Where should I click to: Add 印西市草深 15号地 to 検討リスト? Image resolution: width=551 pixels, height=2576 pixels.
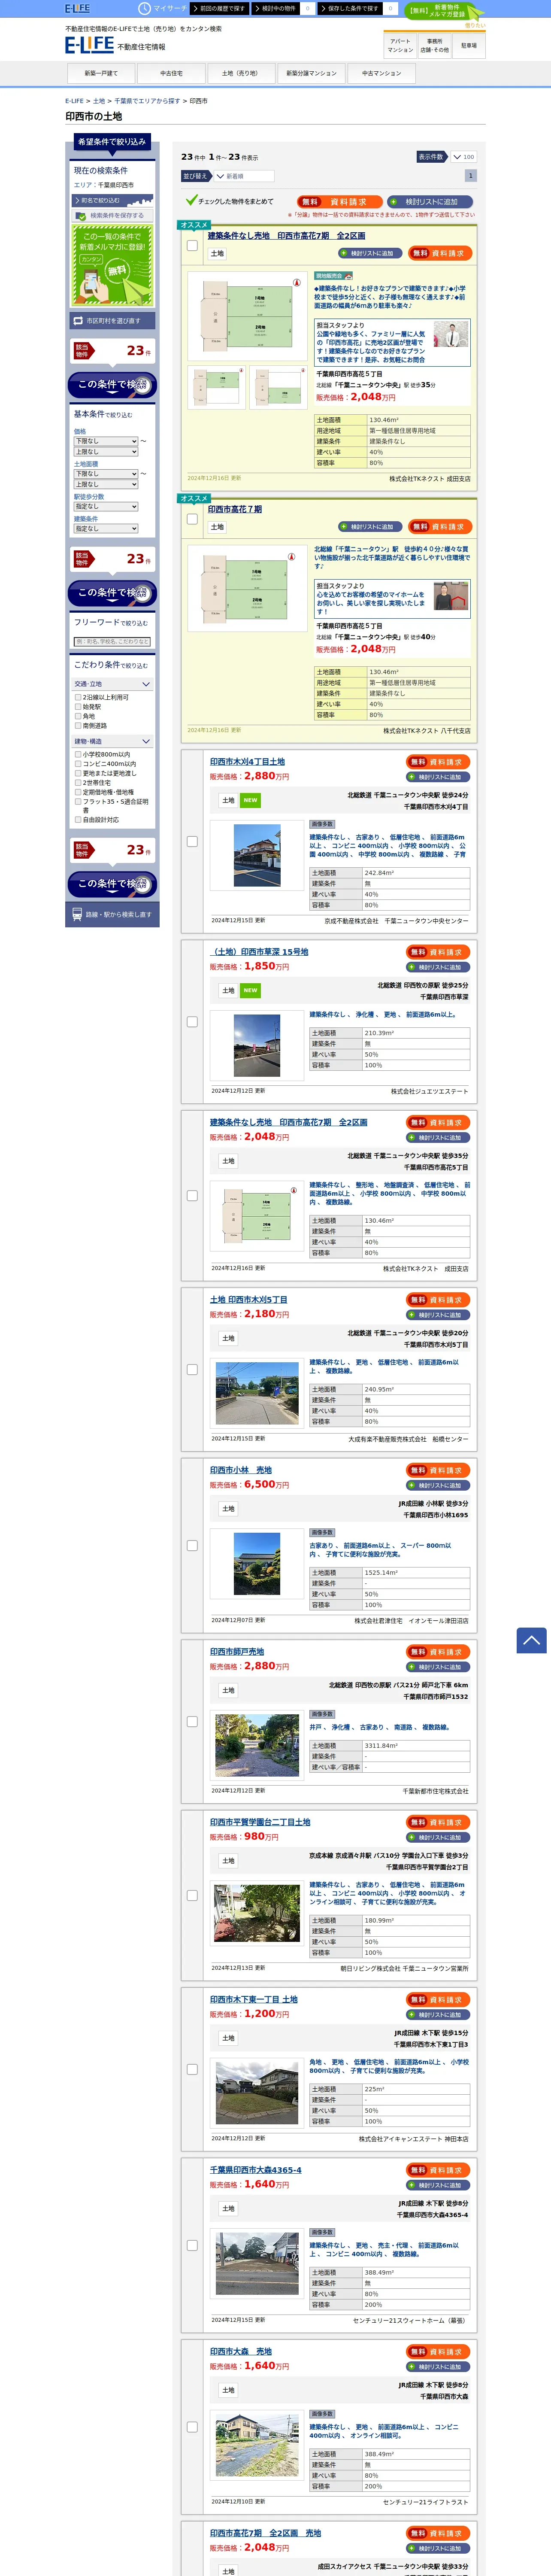click(438, 967)
